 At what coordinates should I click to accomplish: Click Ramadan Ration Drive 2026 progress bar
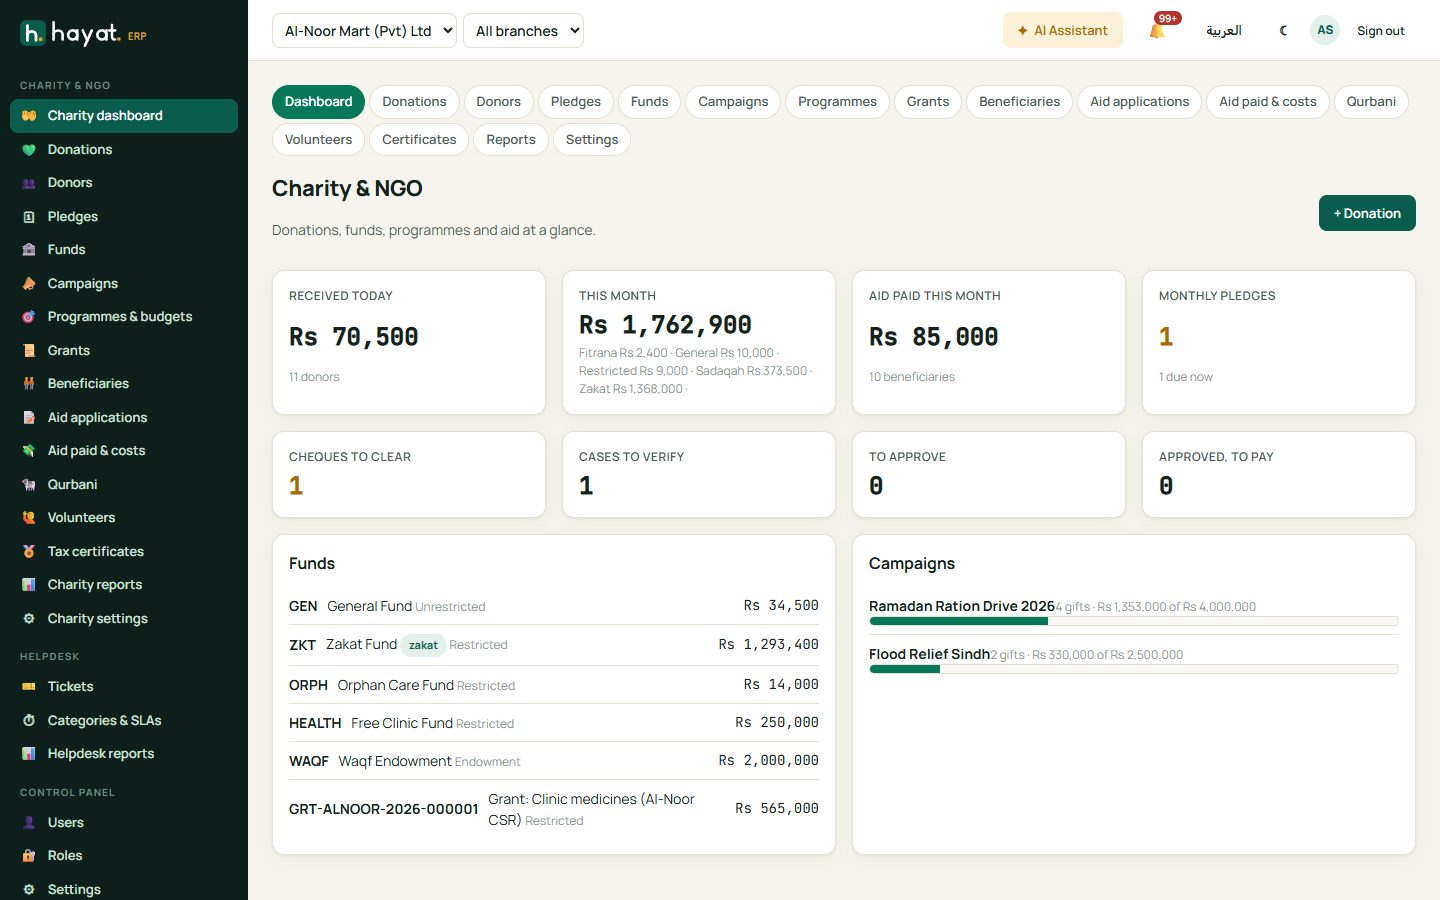1133,621
